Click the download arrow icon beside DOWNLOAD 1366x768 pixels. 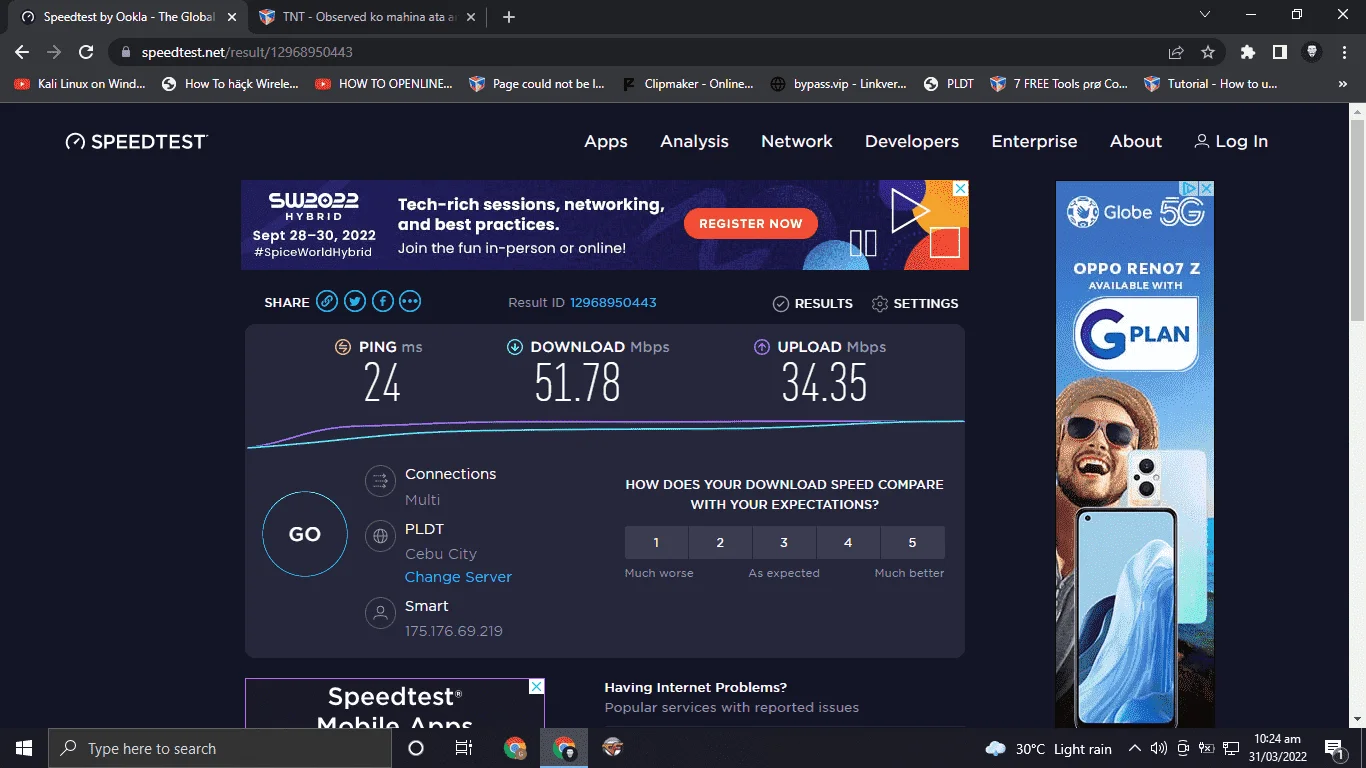coord(515,347)
